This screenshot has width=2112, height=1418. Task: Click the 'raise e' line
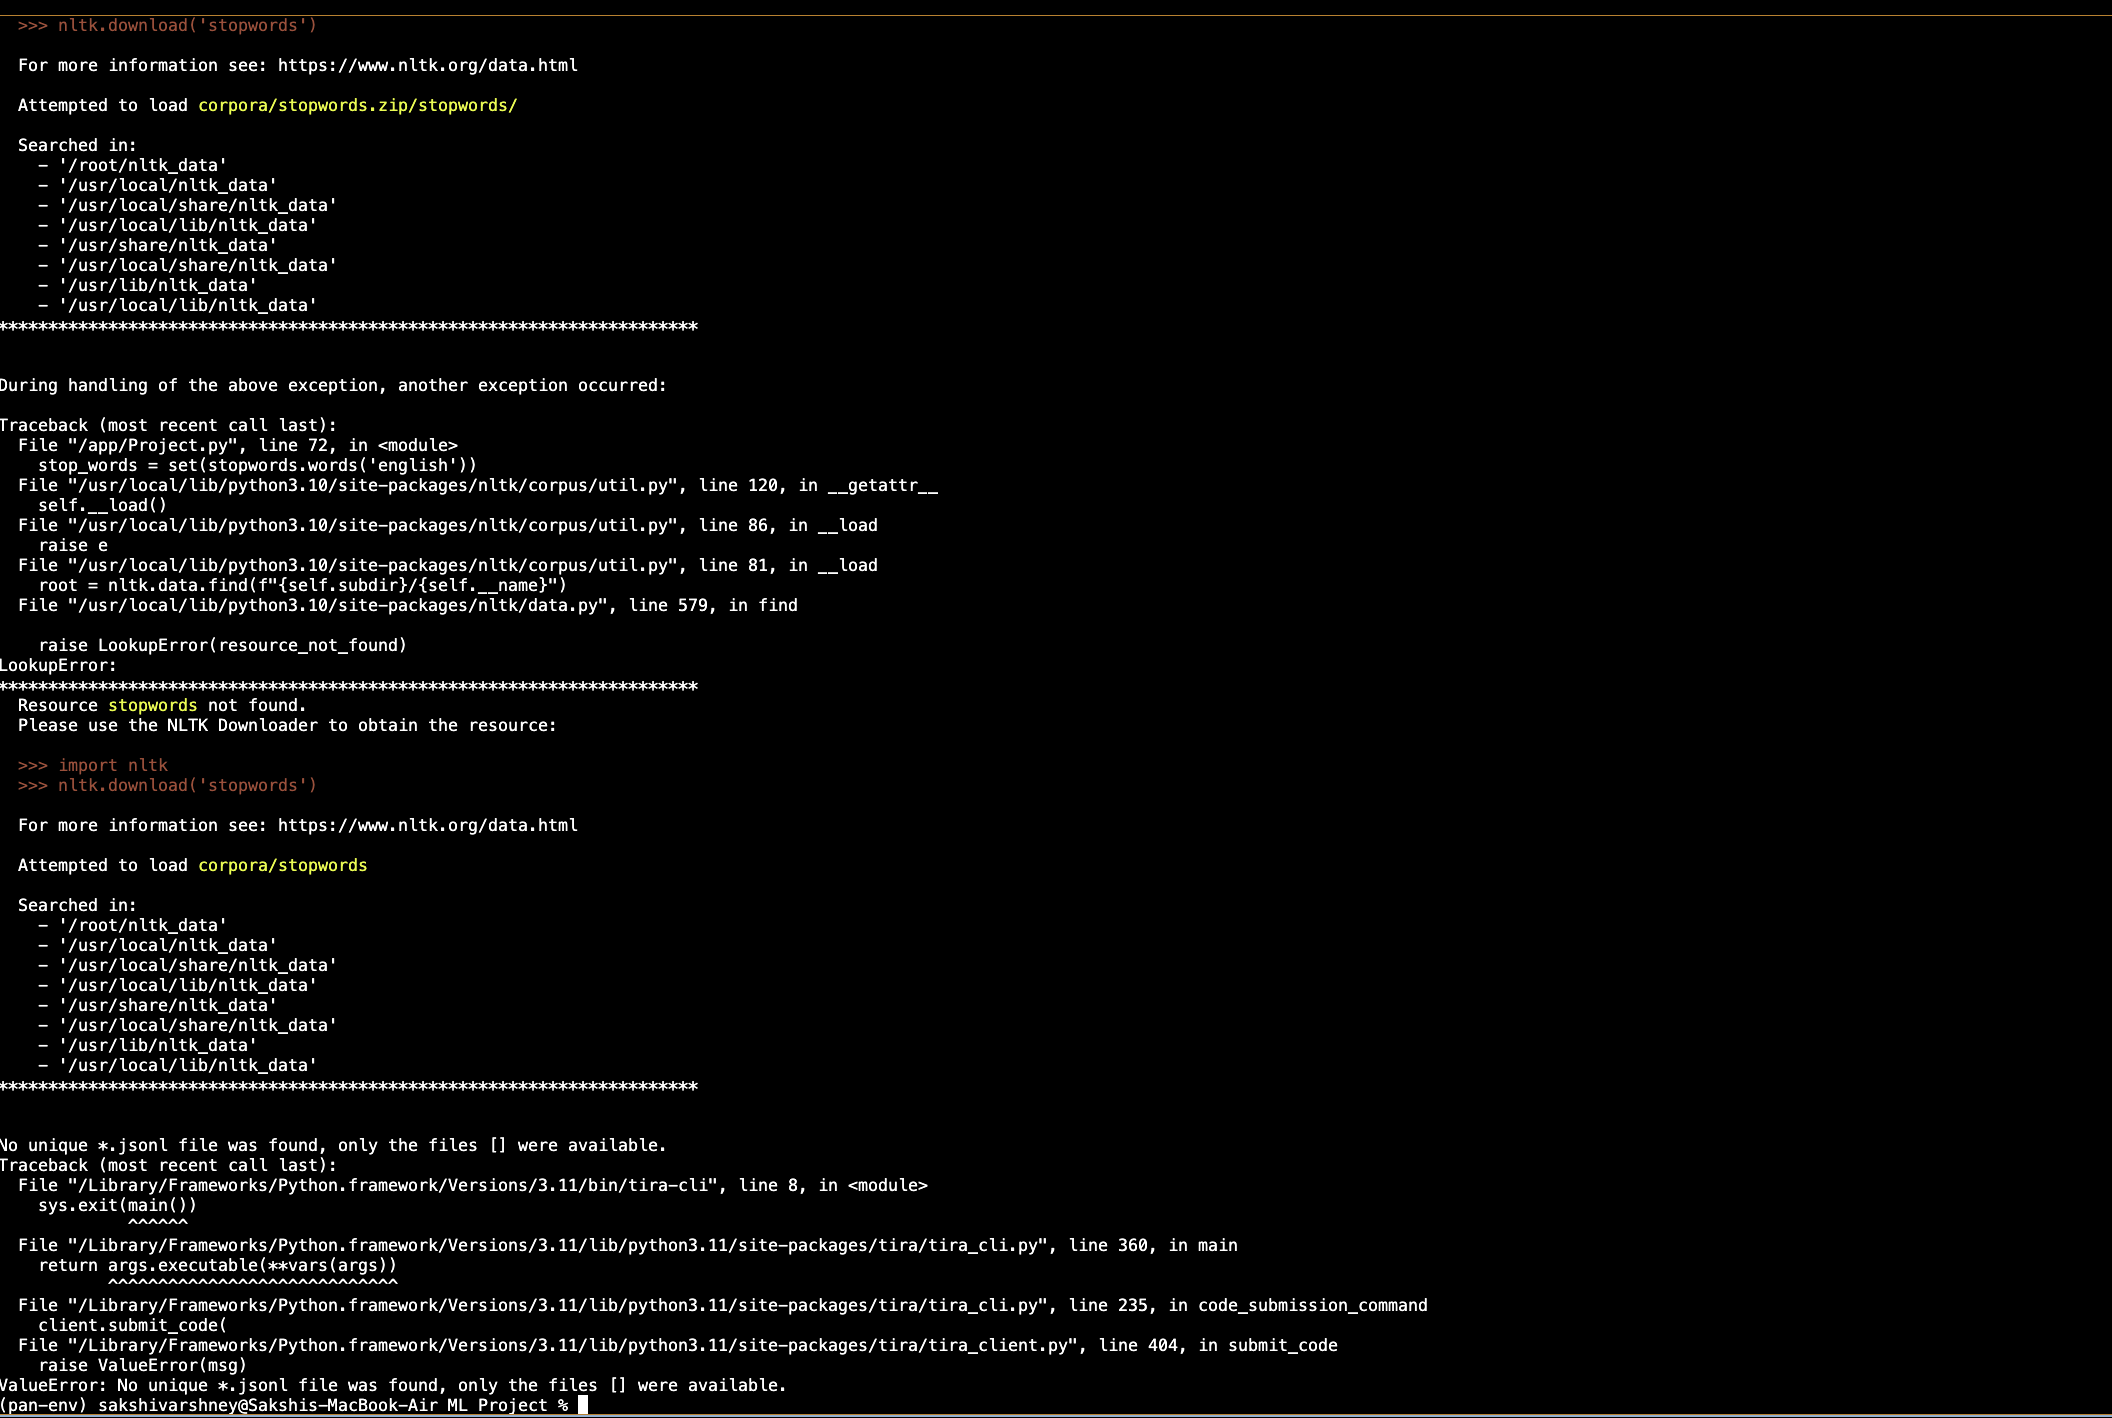coord(73,545)
